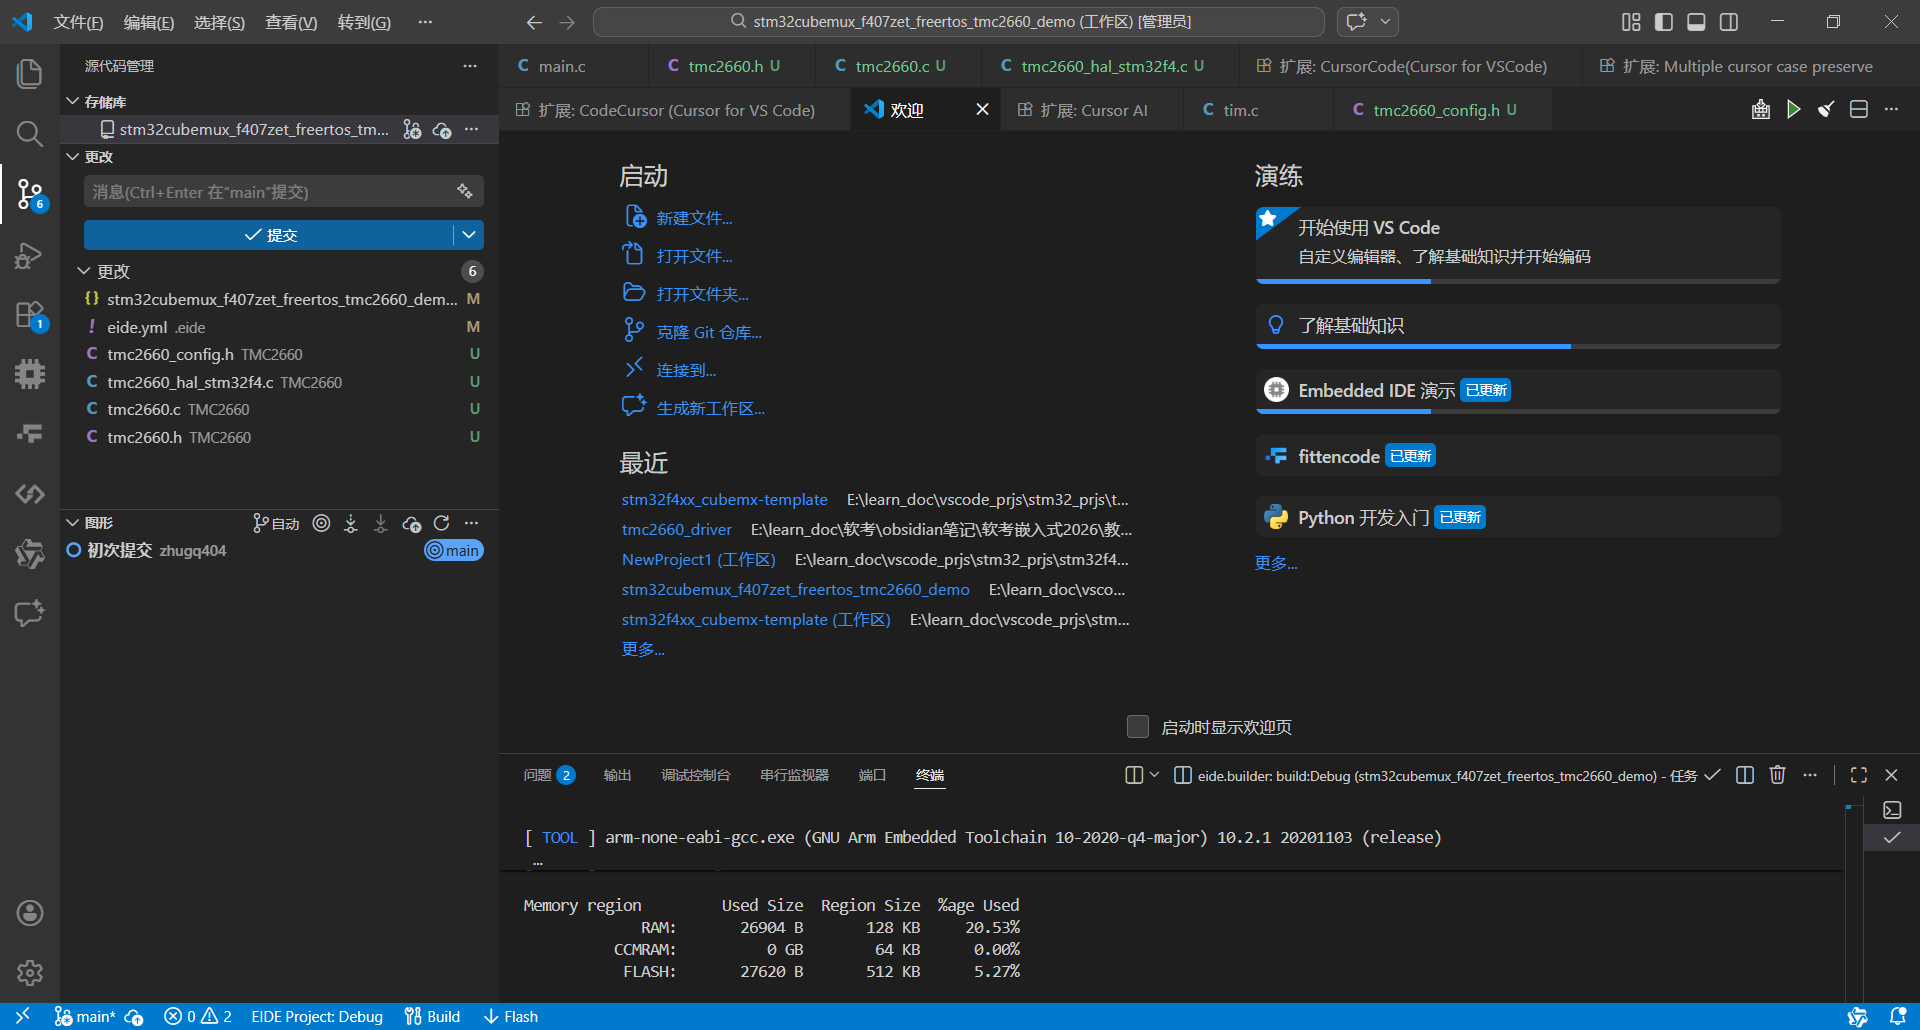This screenshot has height=1030, width=1920.
Task: Click the command center search box
Action: (x=959, y=22)
